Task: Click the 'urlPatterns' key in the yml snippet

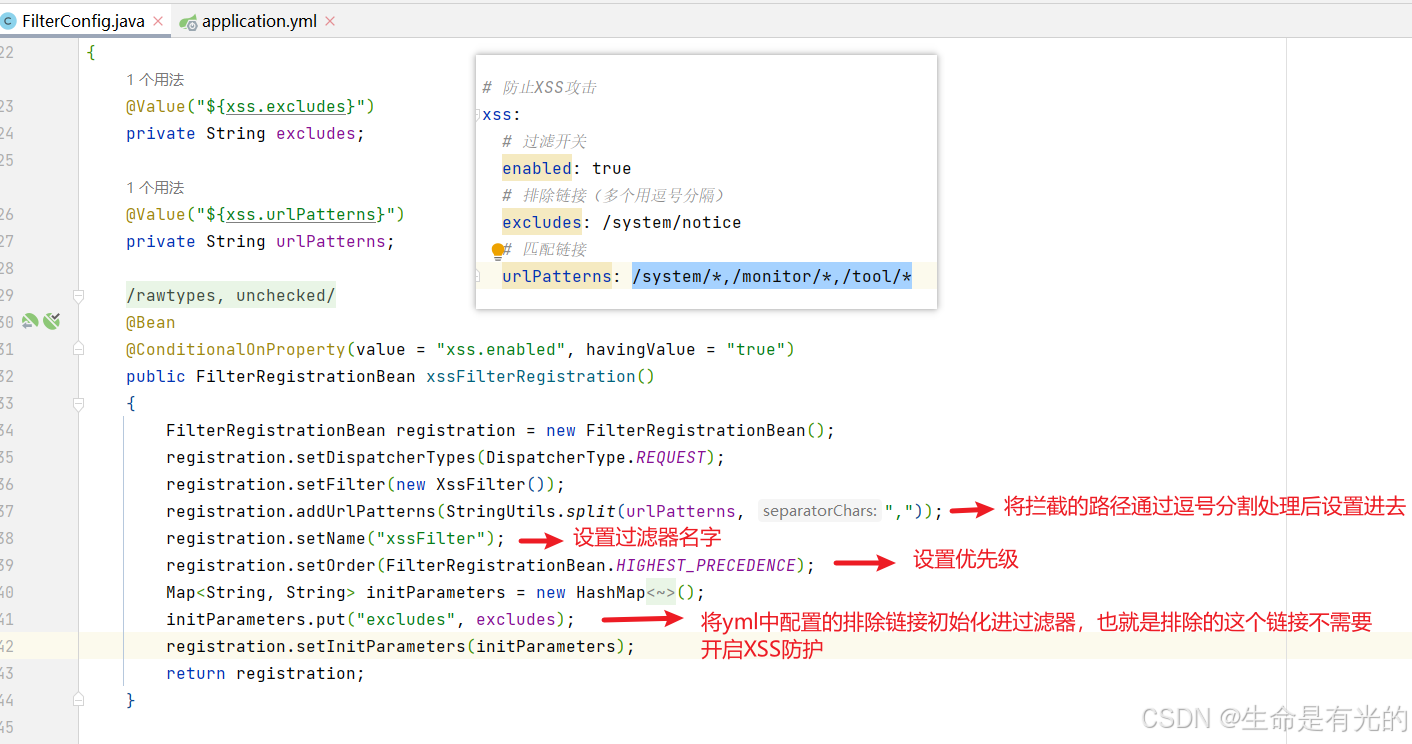Action: point(557,276)
